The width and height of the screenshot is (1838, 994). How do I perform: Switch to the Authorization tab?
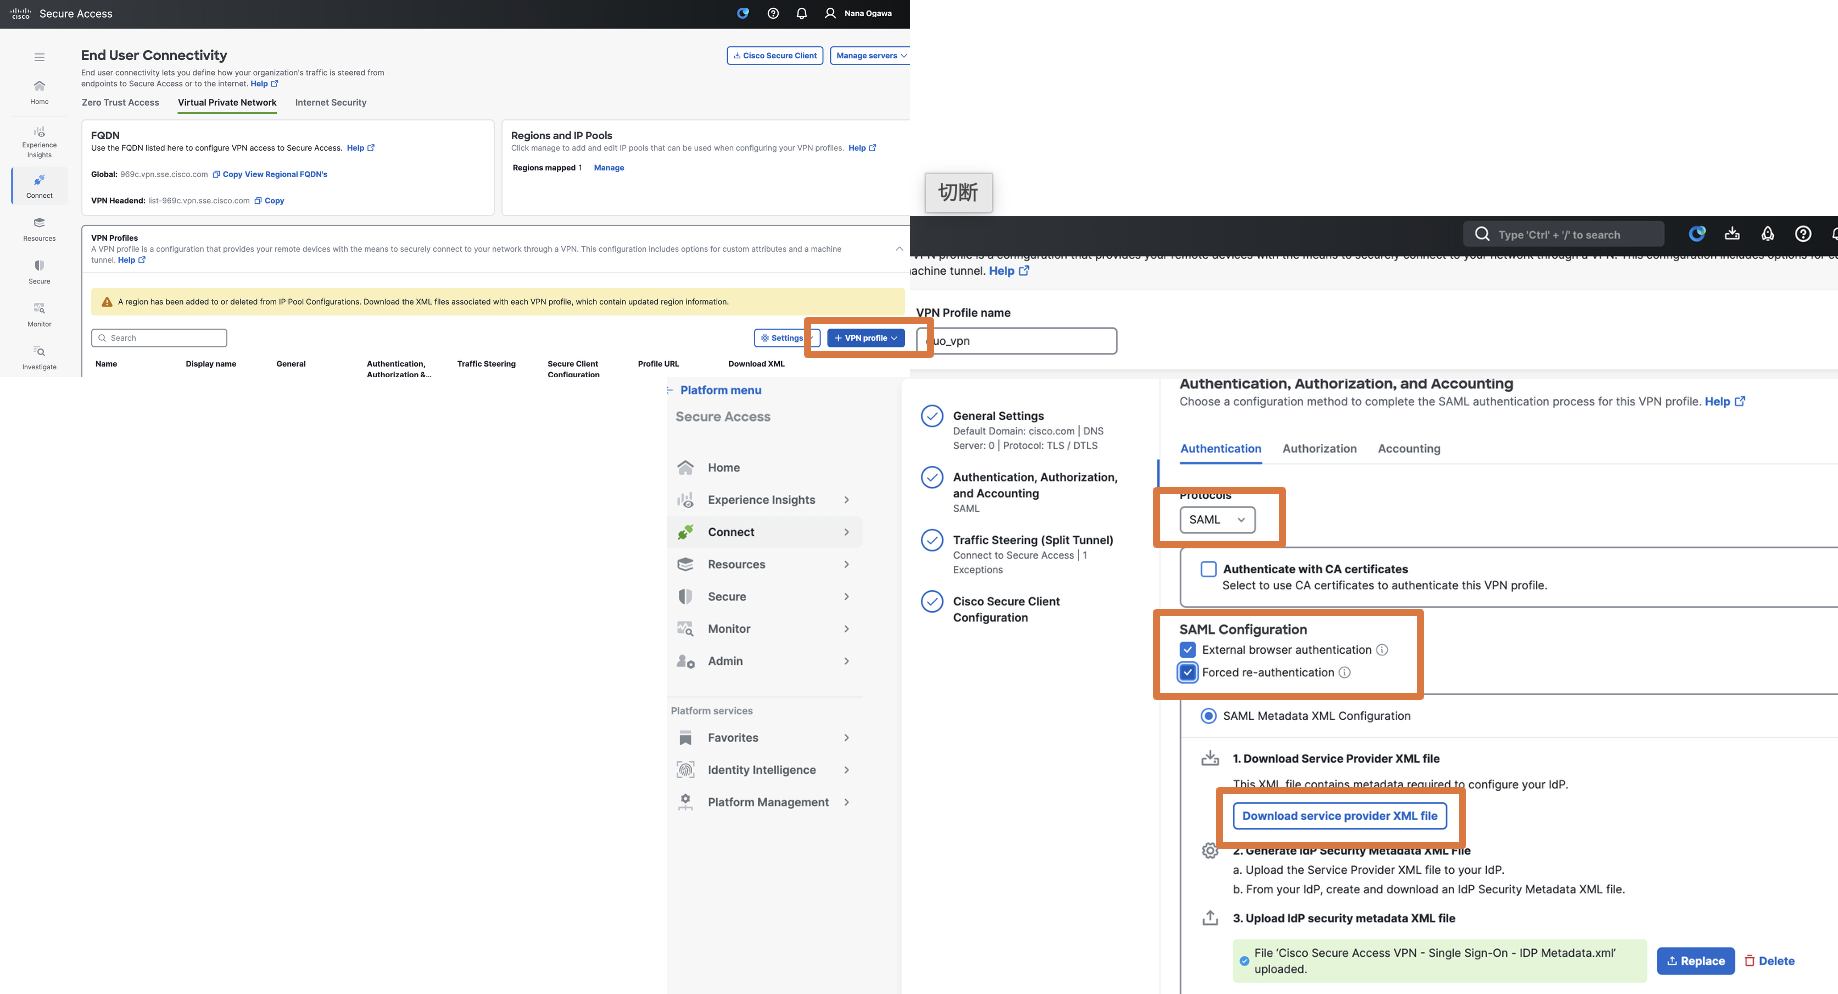[x=1320, y=449]
